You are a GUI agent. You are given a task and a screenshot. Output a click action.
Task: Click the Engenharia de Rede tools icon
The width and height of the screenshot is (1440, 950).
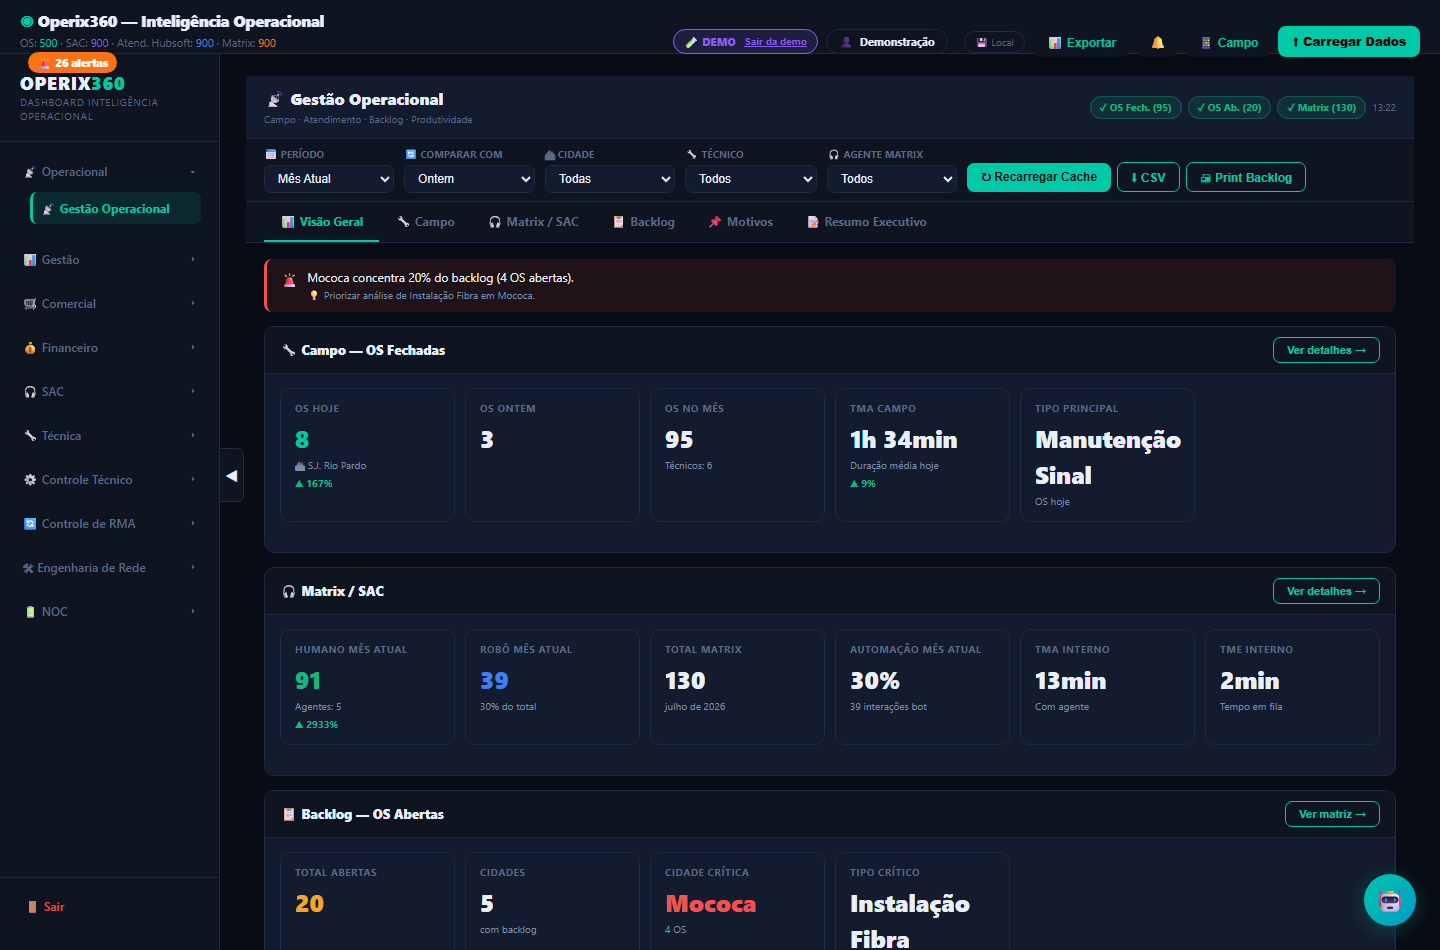coord(28,568)
